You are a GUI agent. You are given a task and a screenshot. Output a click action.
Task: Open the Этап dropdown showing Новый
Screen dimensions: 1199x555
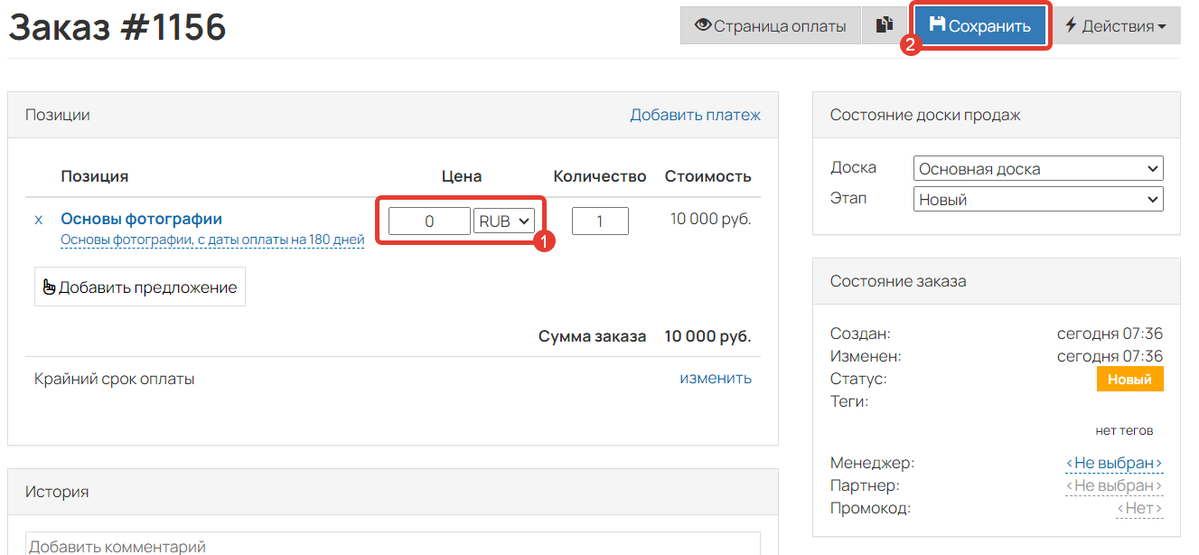(x=1038, y=200)
